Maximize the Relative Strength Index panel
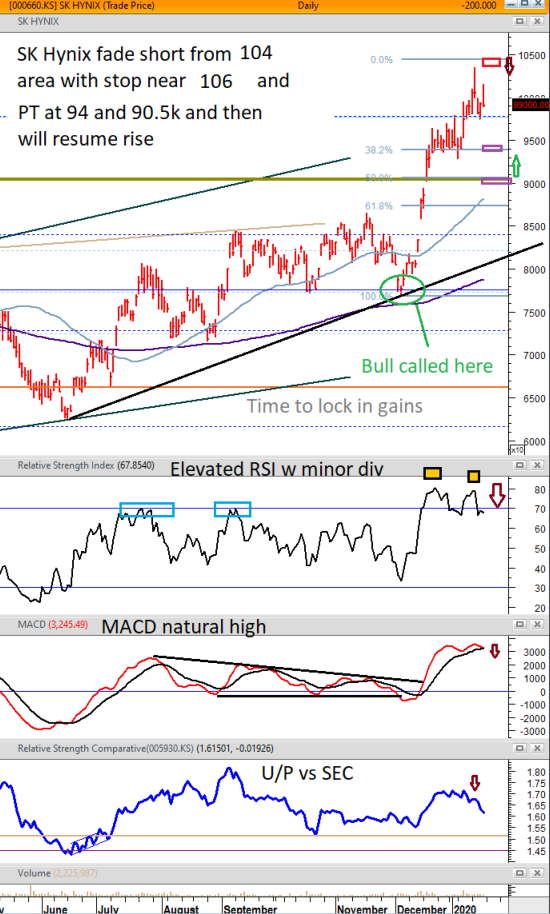This screenshot has width=550, height=914. tap(520, 465)
